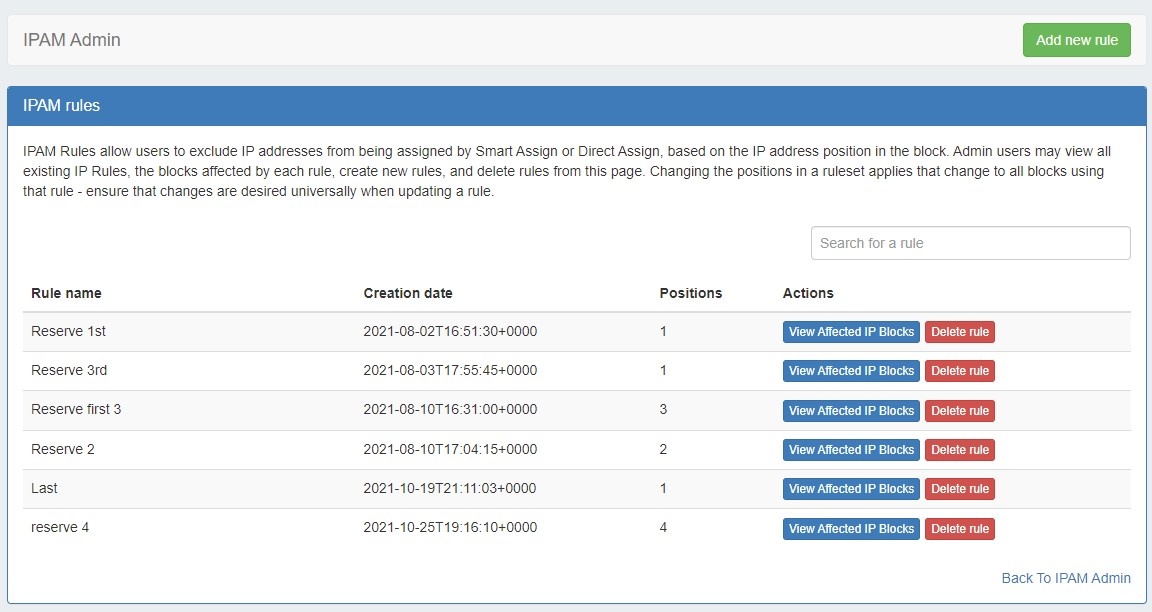Screen dimensions: 1152x612
Task: Delete the Reserve 3rd rule
Action: pos(959,371)
